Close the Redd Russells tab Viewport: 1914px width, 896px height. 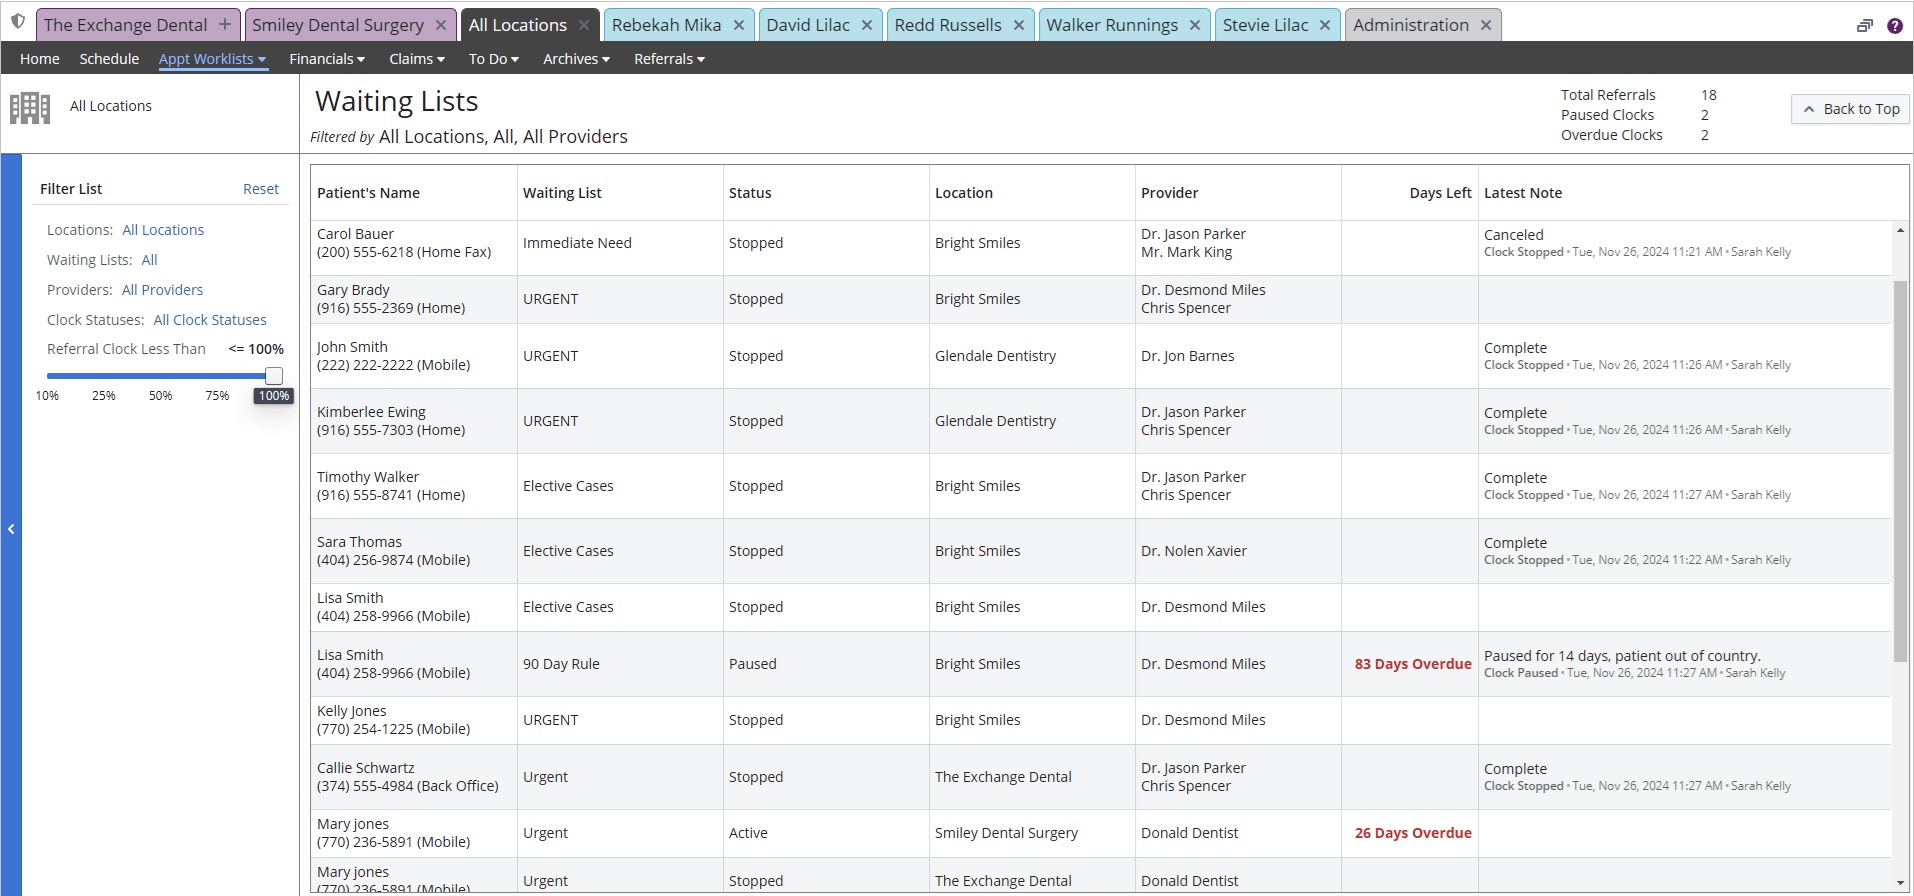point(1018,25)
